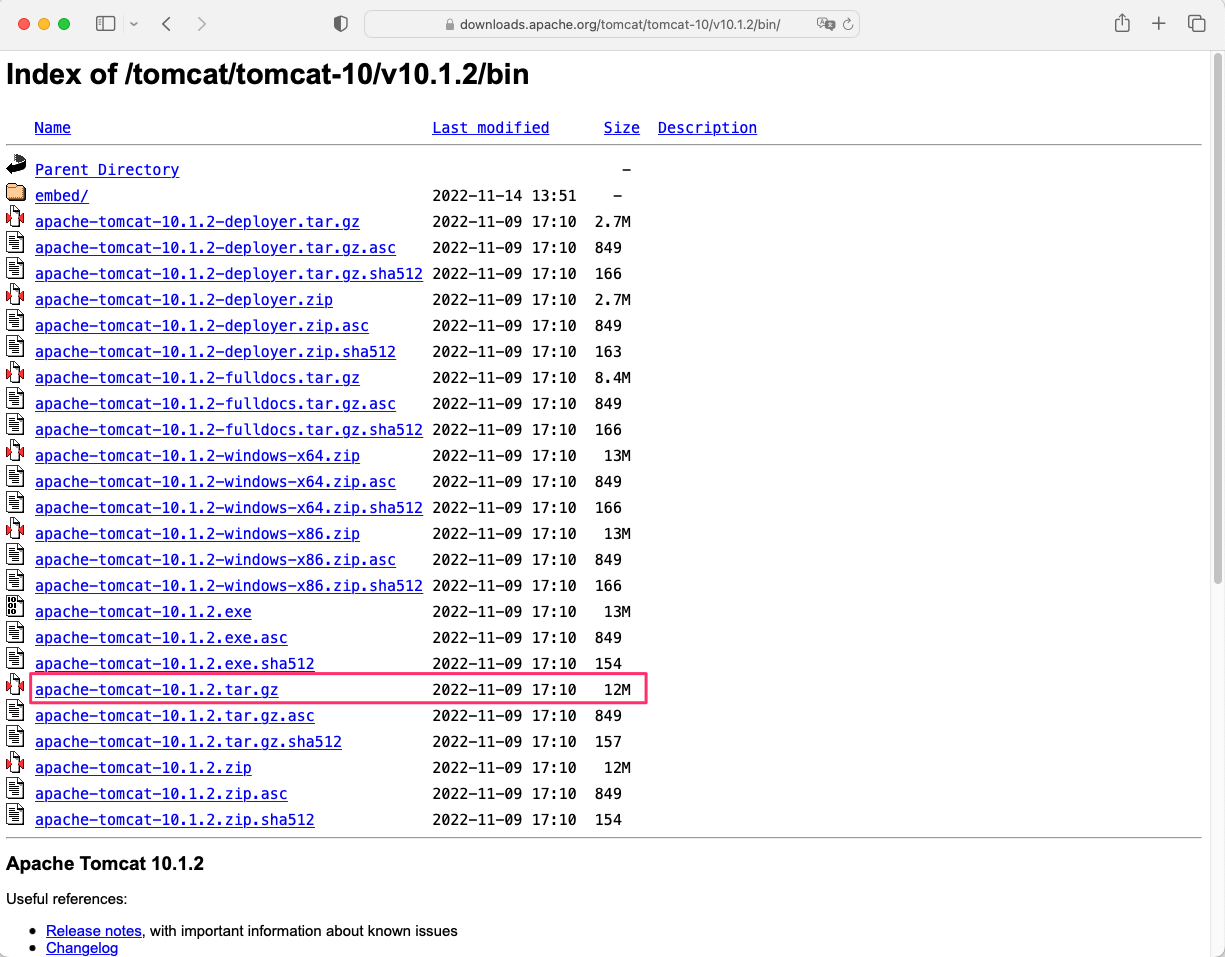Sort listing by Last modified
Screen dimensions: 1225x957
point(491,128)
